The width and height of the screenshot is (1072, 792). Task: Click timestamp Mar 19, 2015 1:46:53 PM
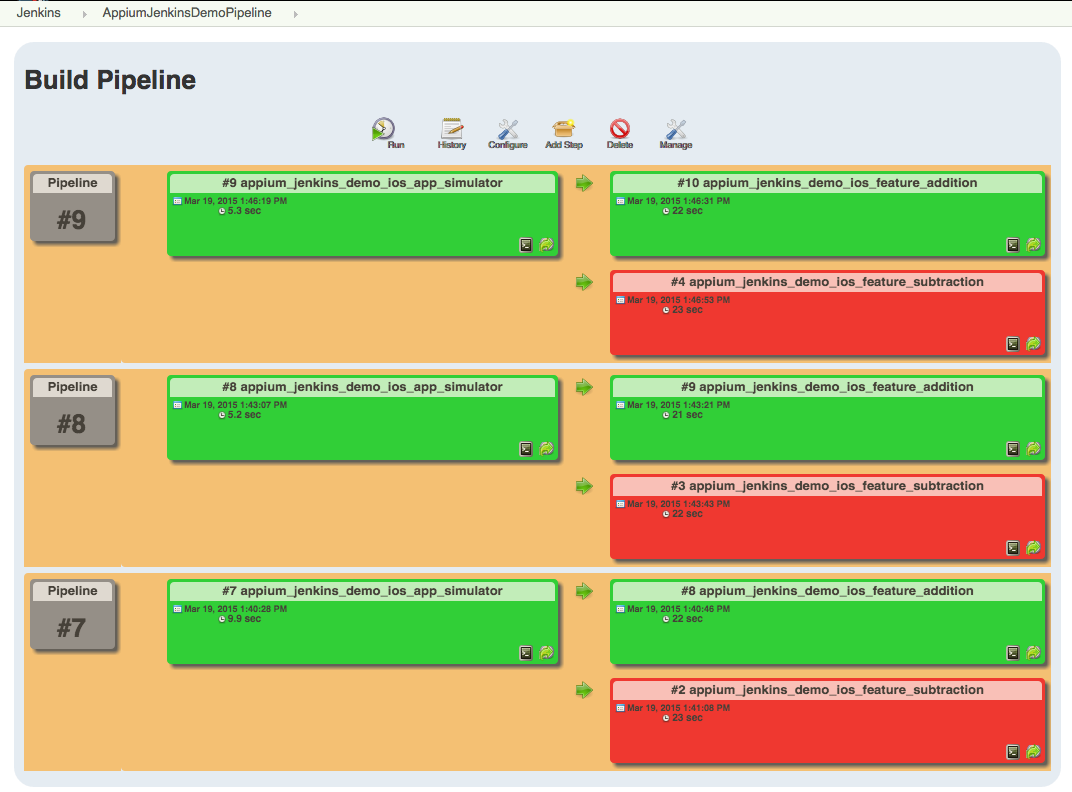pos(678,300)
